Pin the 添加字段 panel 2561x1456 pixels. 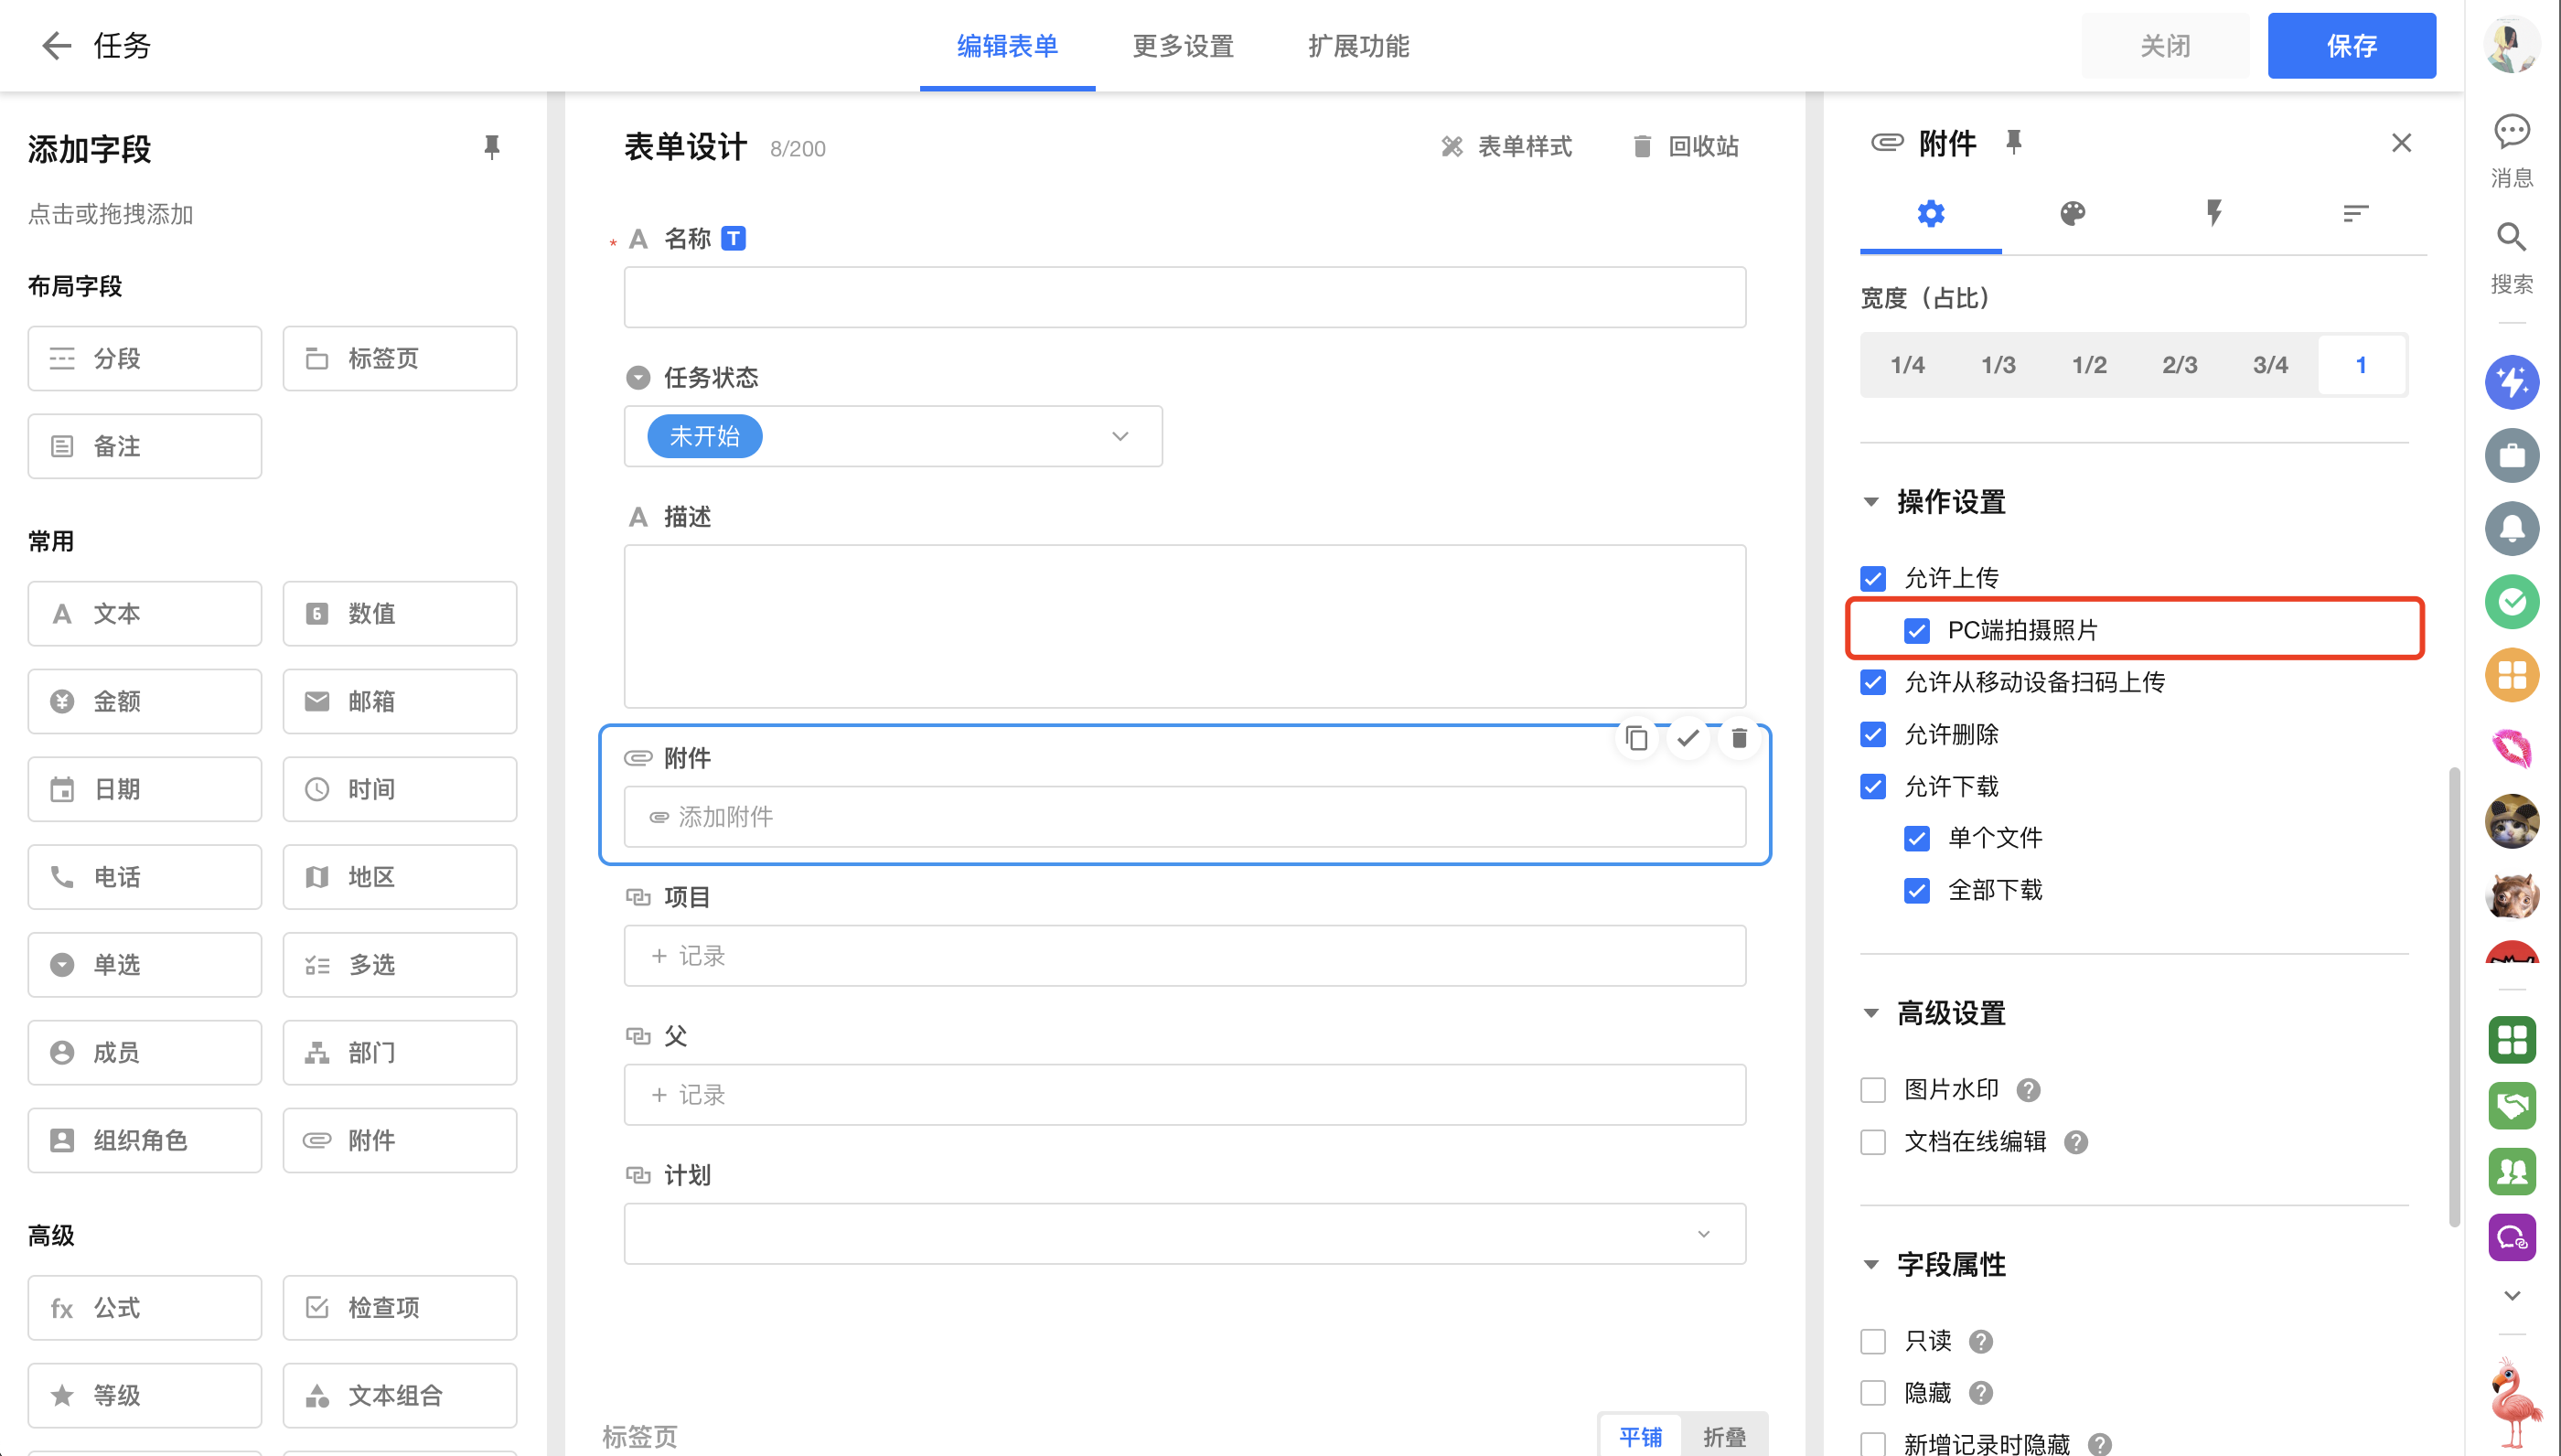(491, 148)
